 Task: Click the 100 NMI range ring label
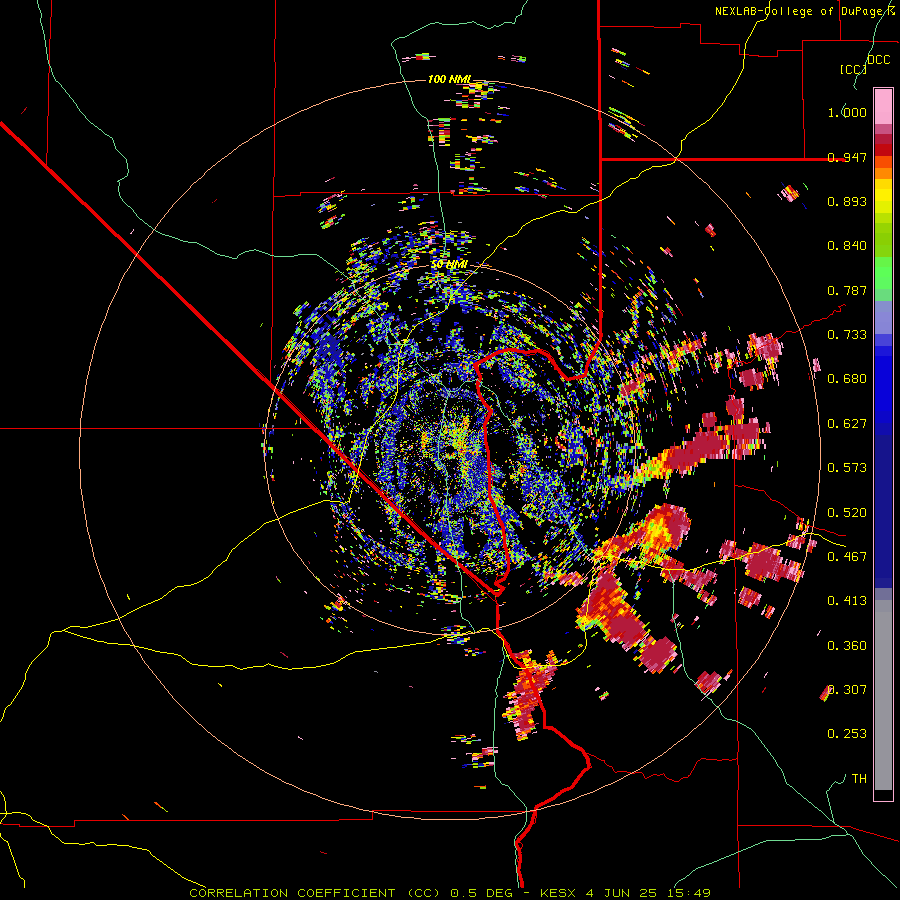450,79
